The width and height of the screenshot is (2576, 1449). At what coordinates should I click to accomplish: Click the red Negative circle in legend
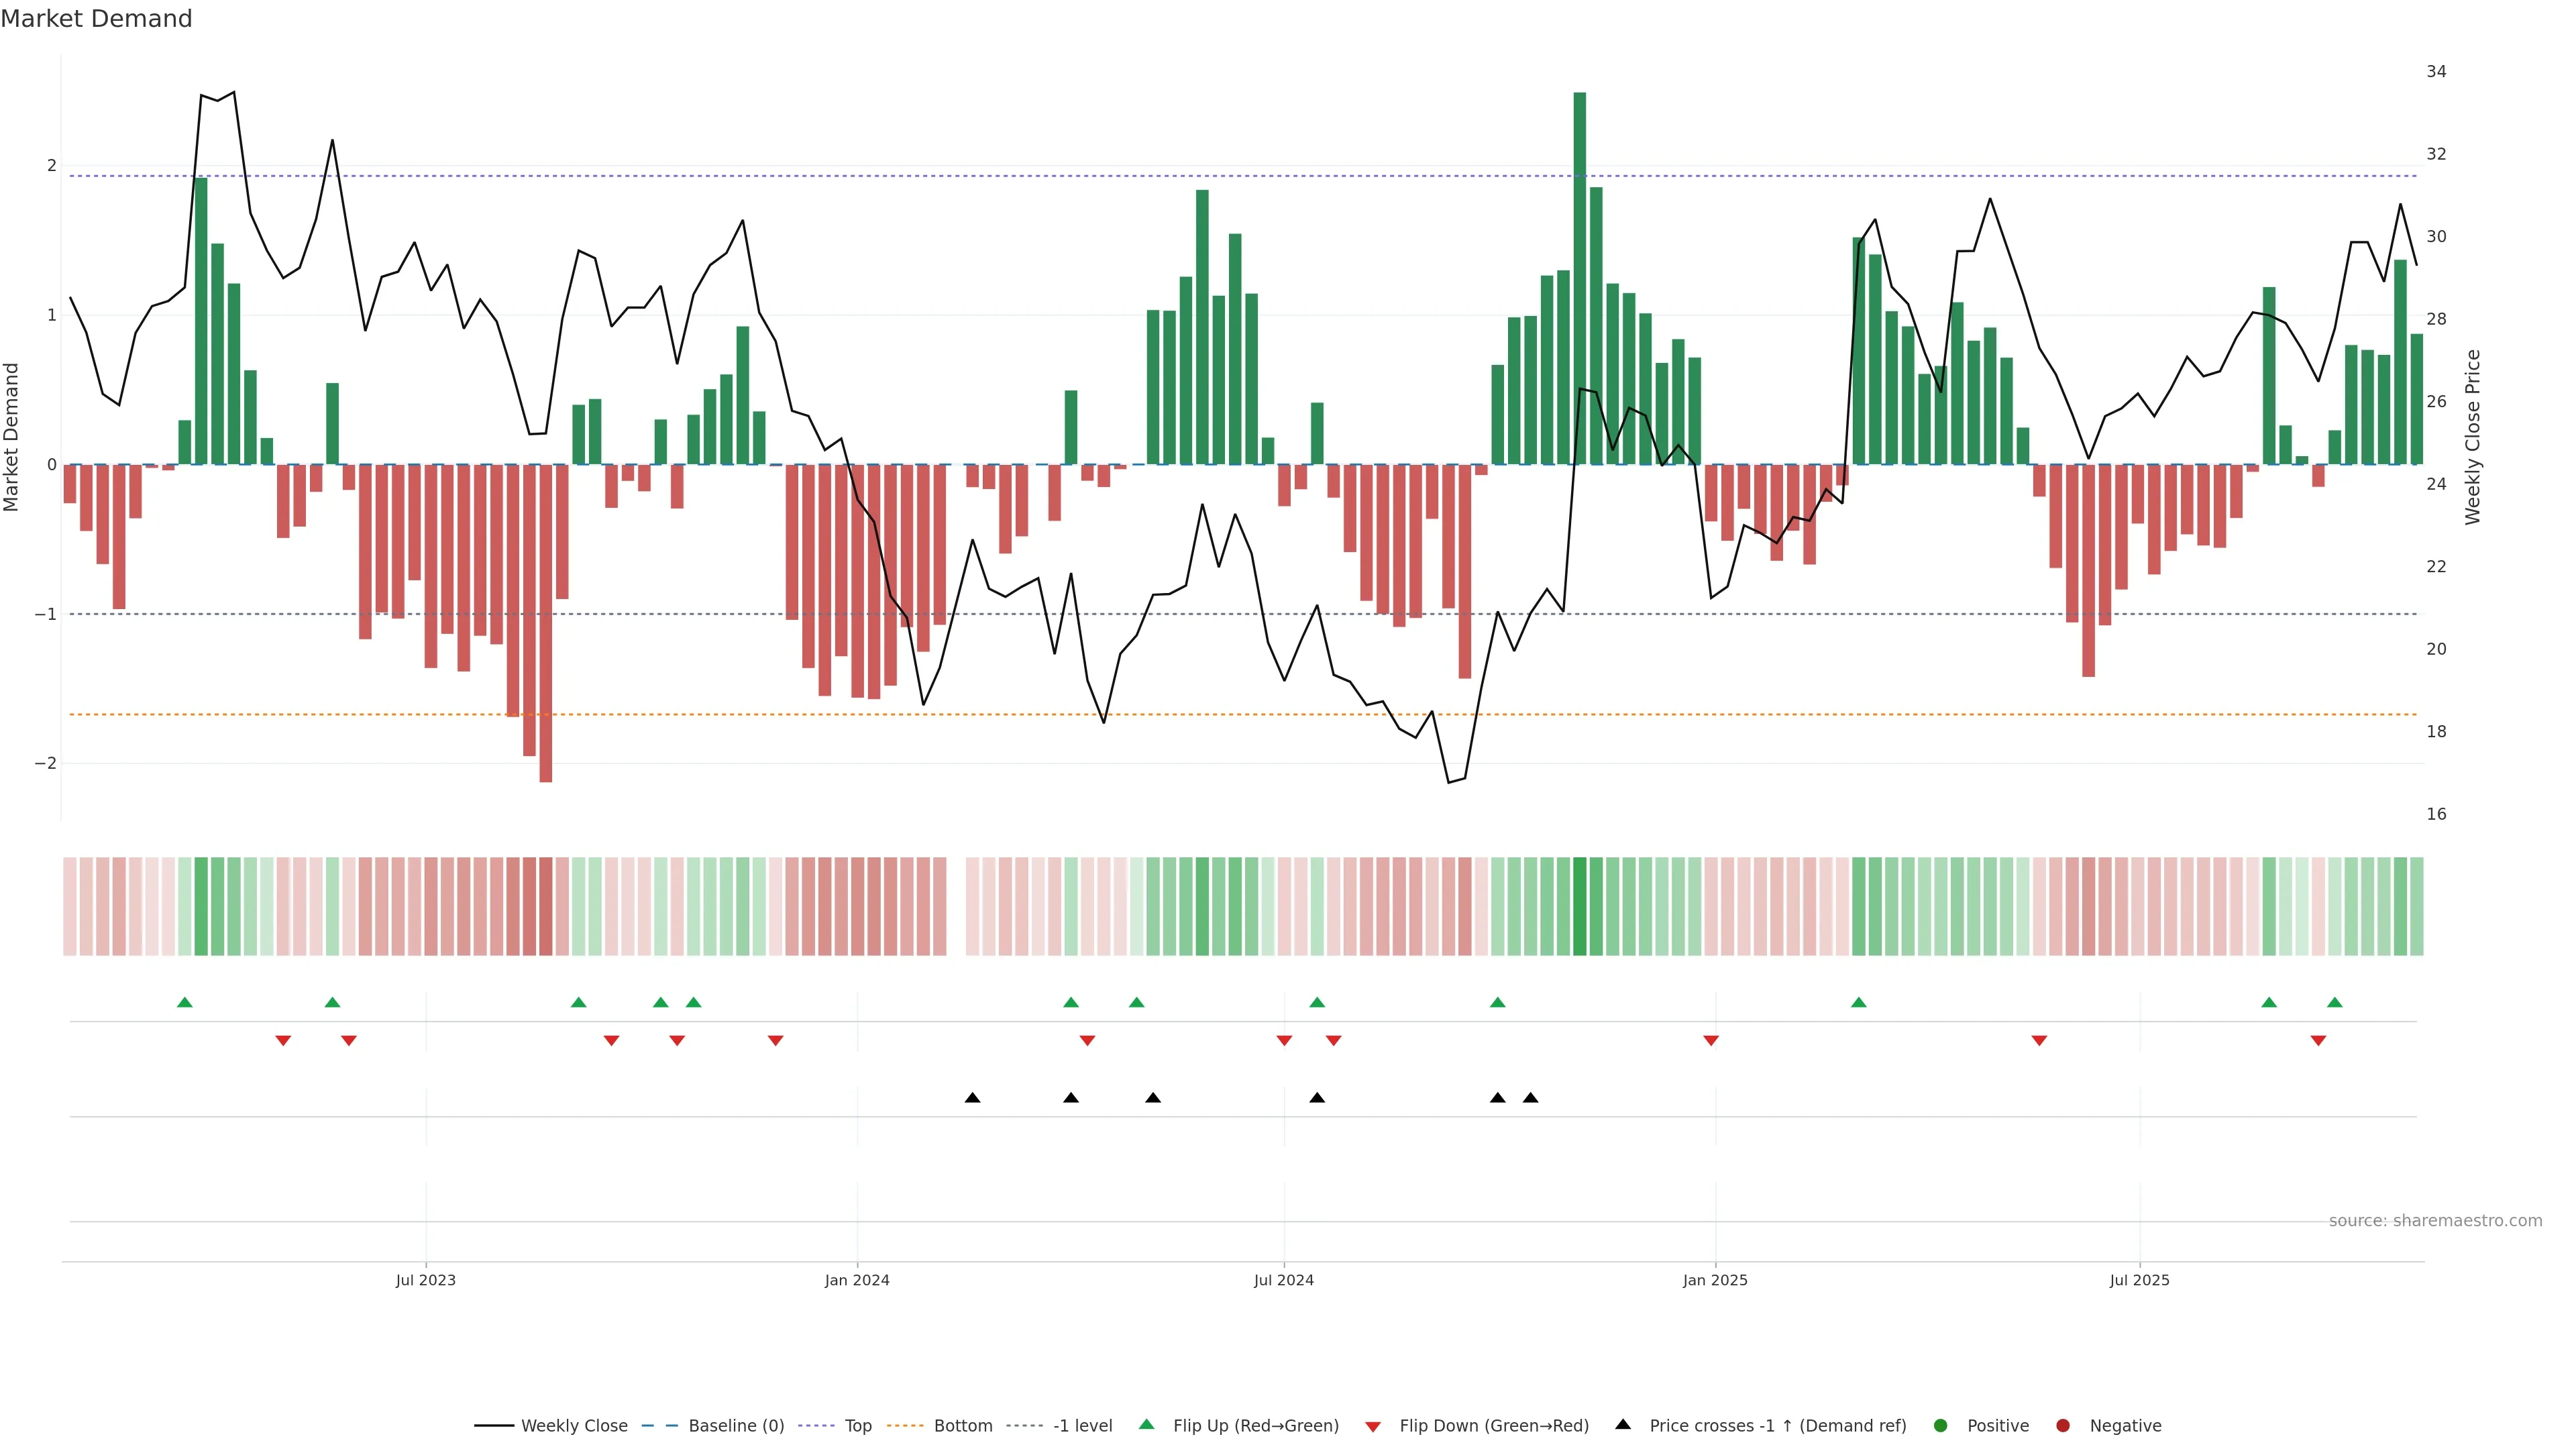click(2063, 1426)
